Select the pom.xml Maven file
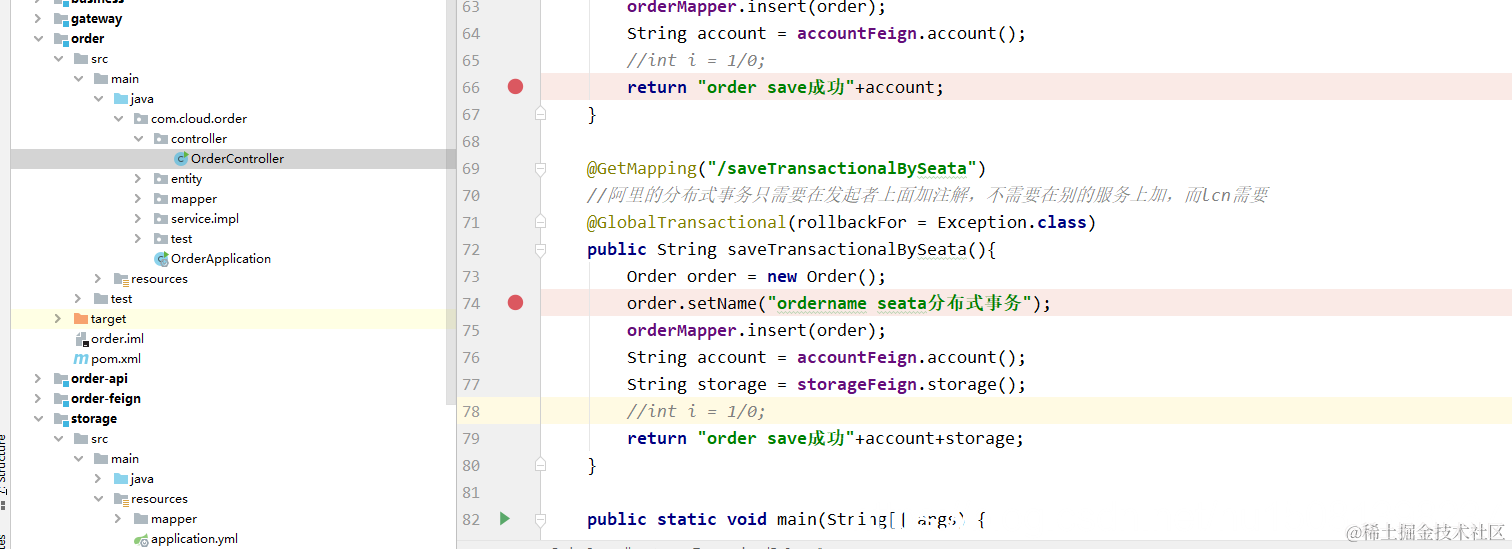This screenshot has width=1512, height=549. 116,358
